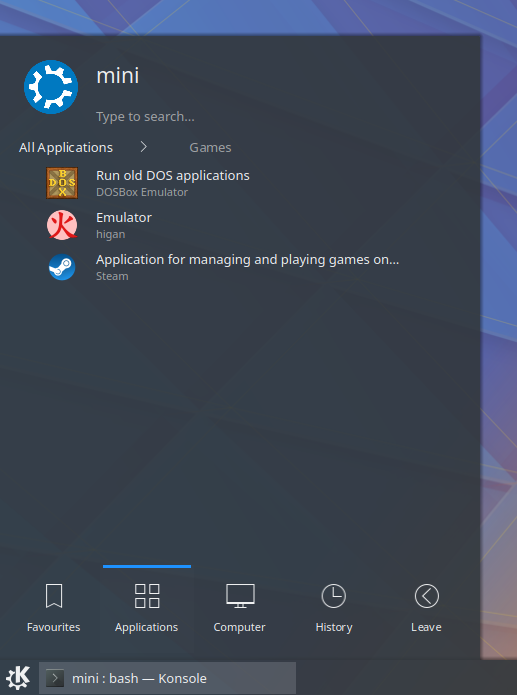
Task: Launch DOSBox Emulator via its crate icon
Action: click(62, 183)
